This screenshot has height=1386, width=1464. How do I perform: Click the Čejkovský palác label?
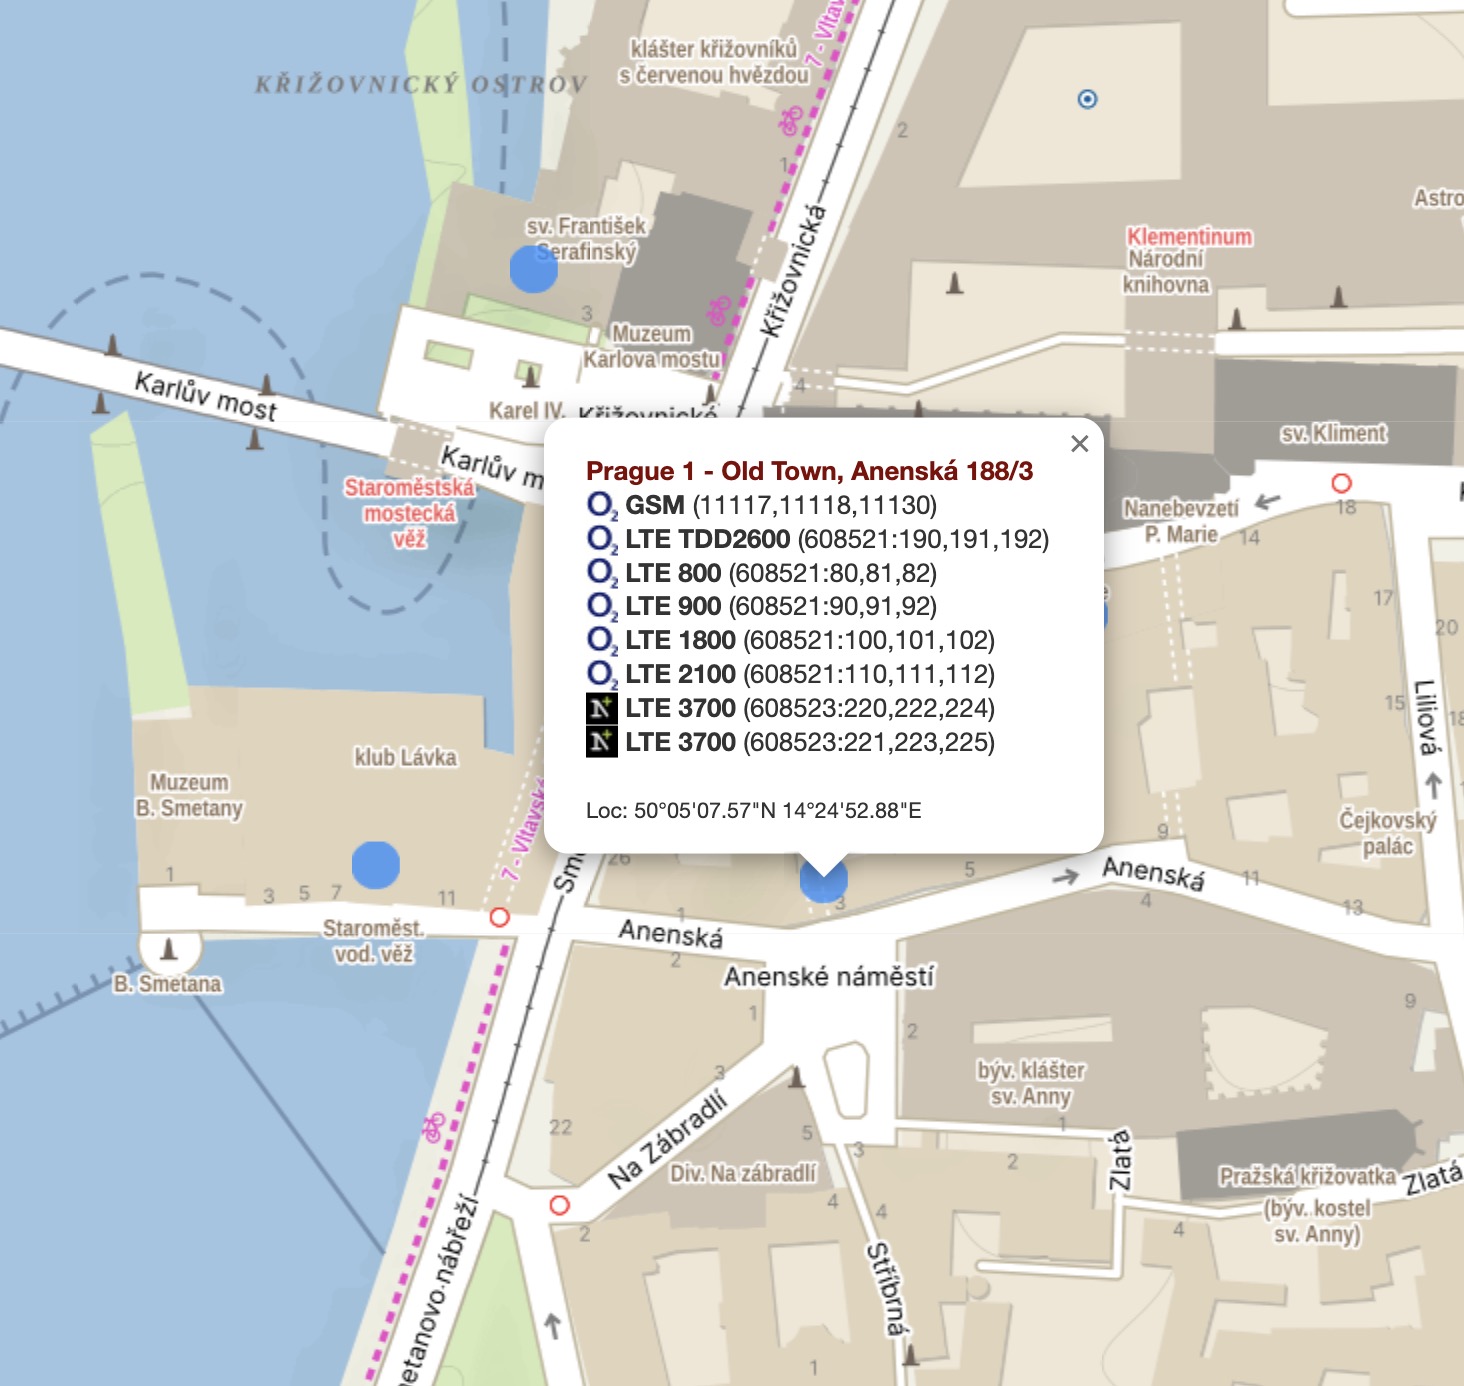point(1388,833)
